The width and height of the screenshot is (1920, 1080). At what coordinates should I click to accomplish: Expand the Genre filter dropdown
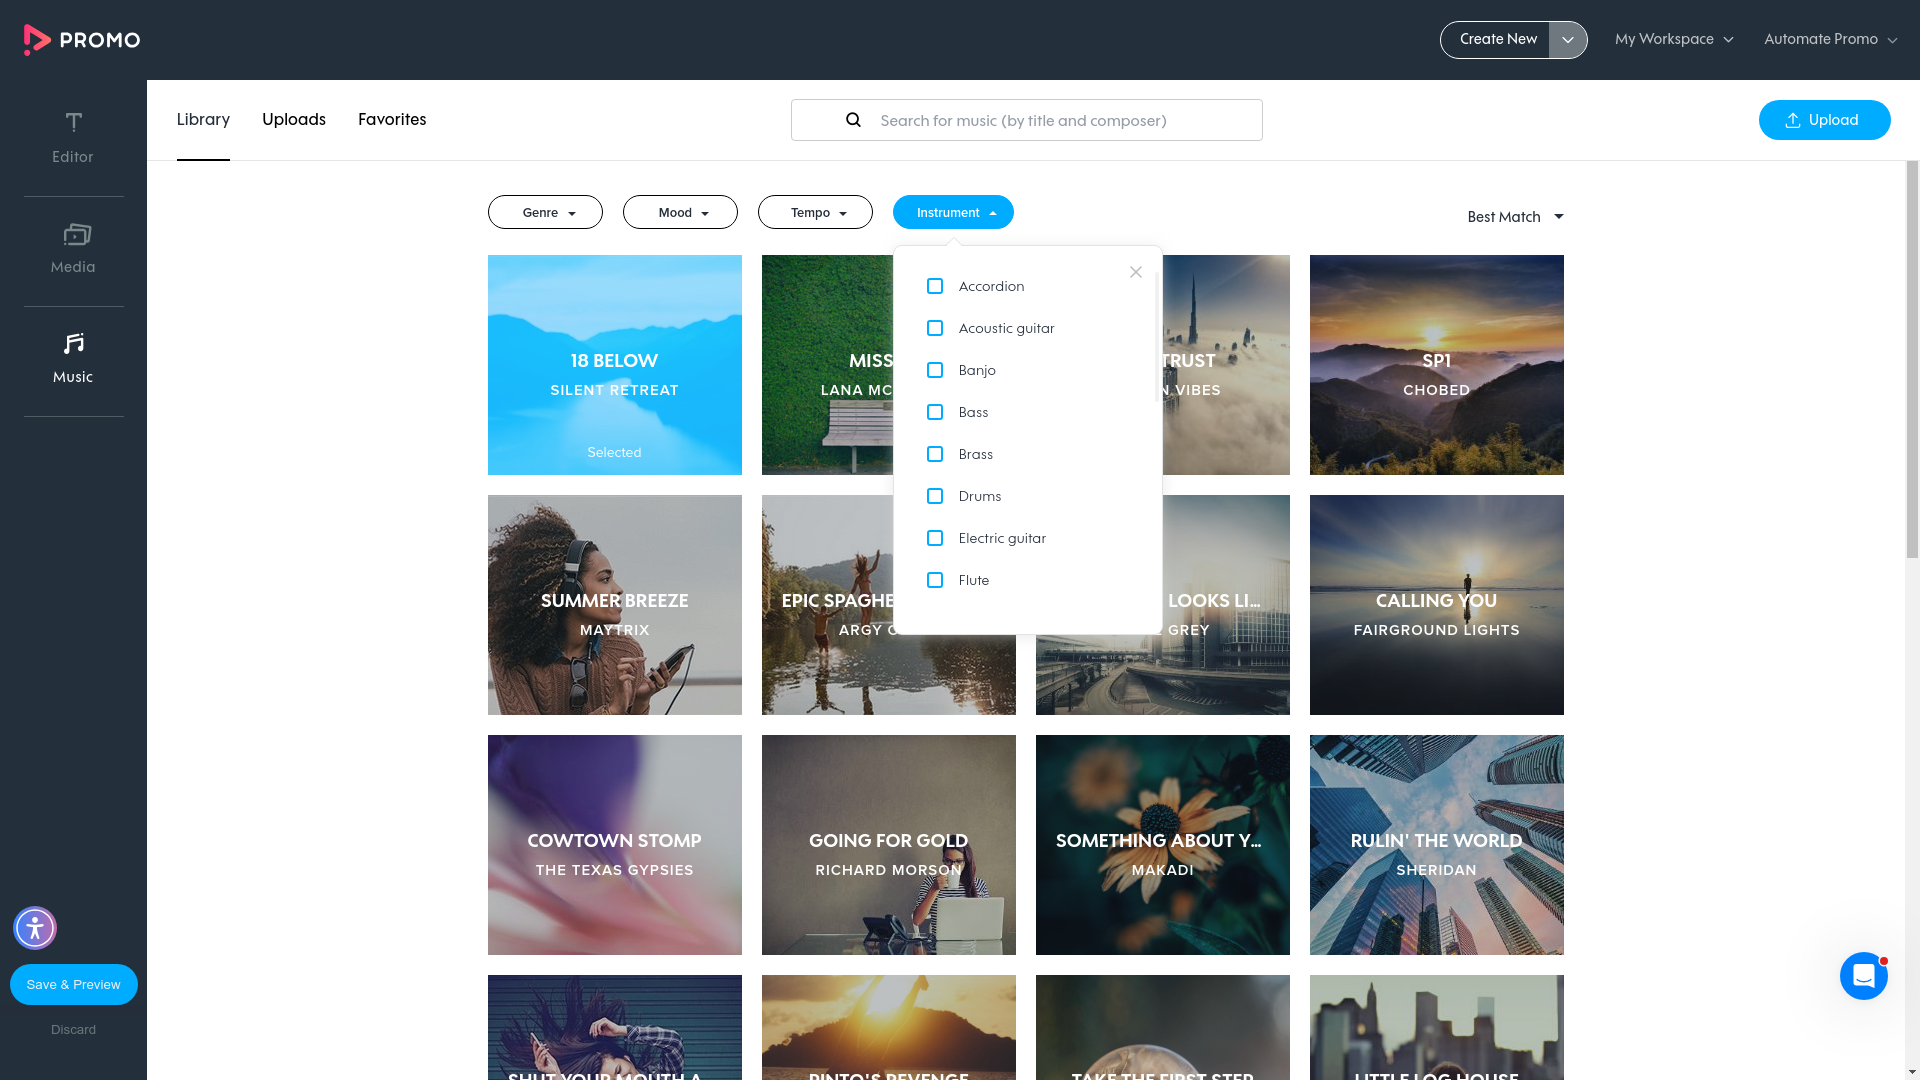coord(545,212)
